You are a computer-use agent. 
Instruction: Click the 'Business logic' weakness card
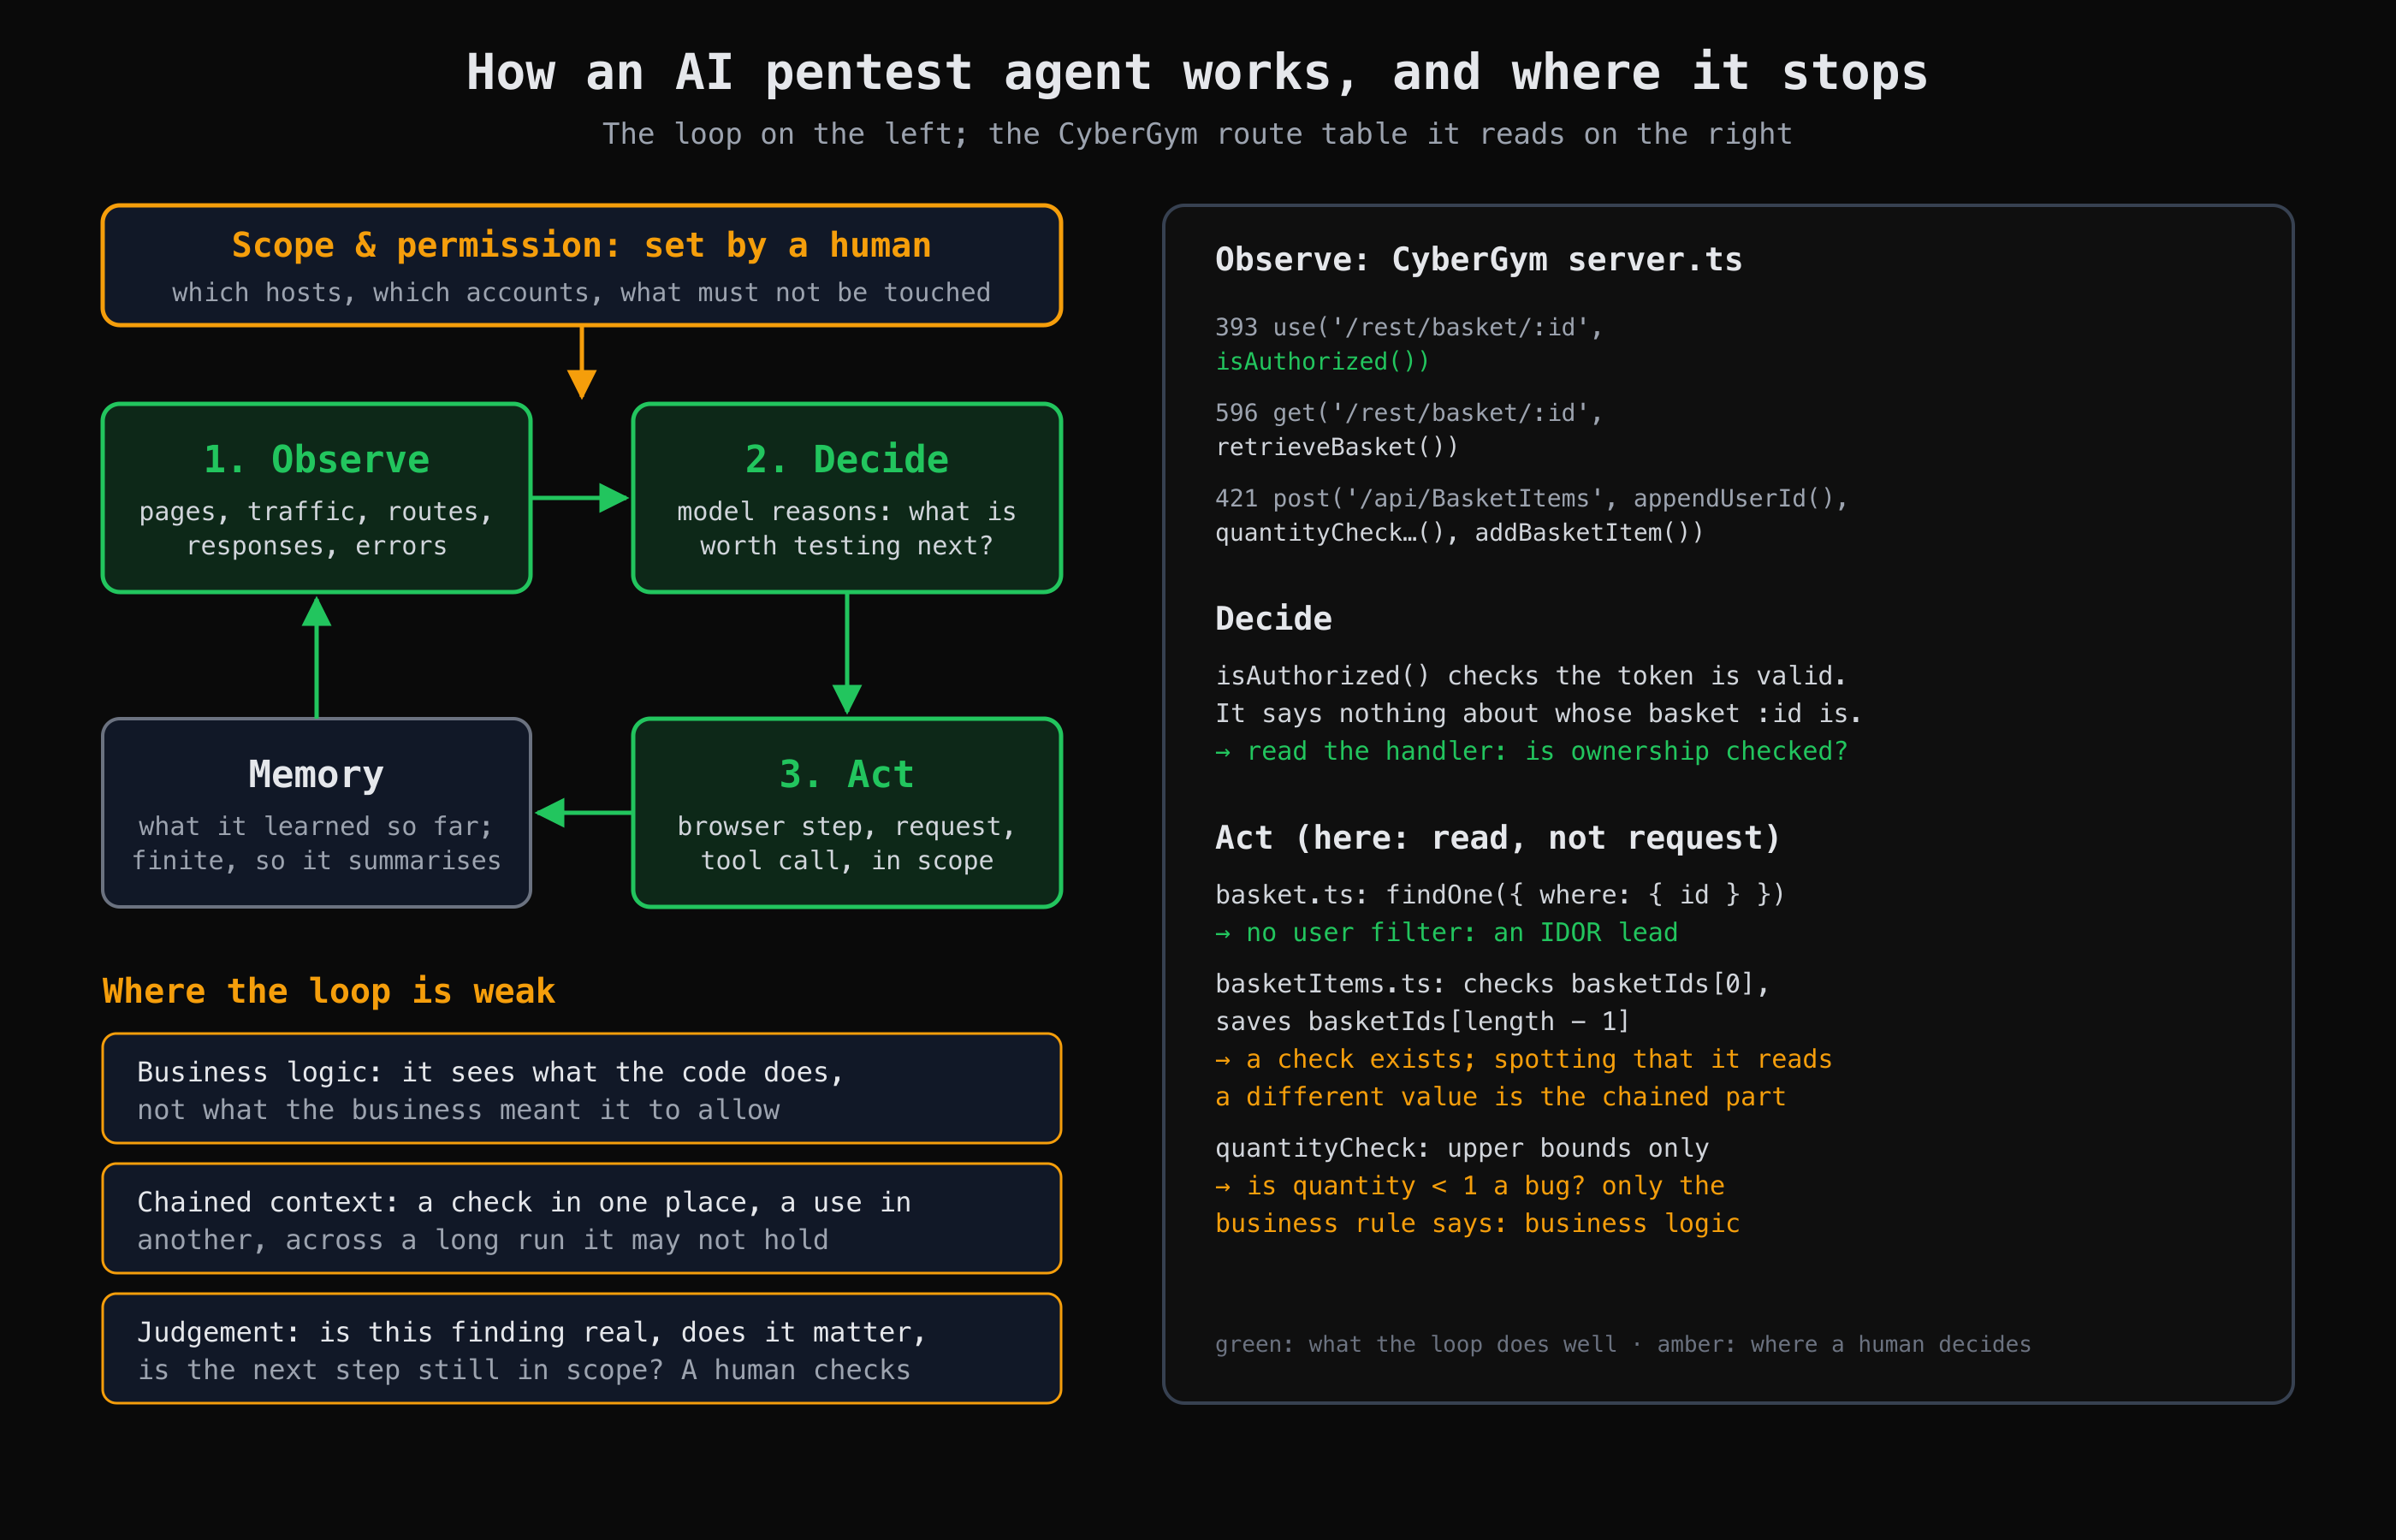[x=582, y=1089]
